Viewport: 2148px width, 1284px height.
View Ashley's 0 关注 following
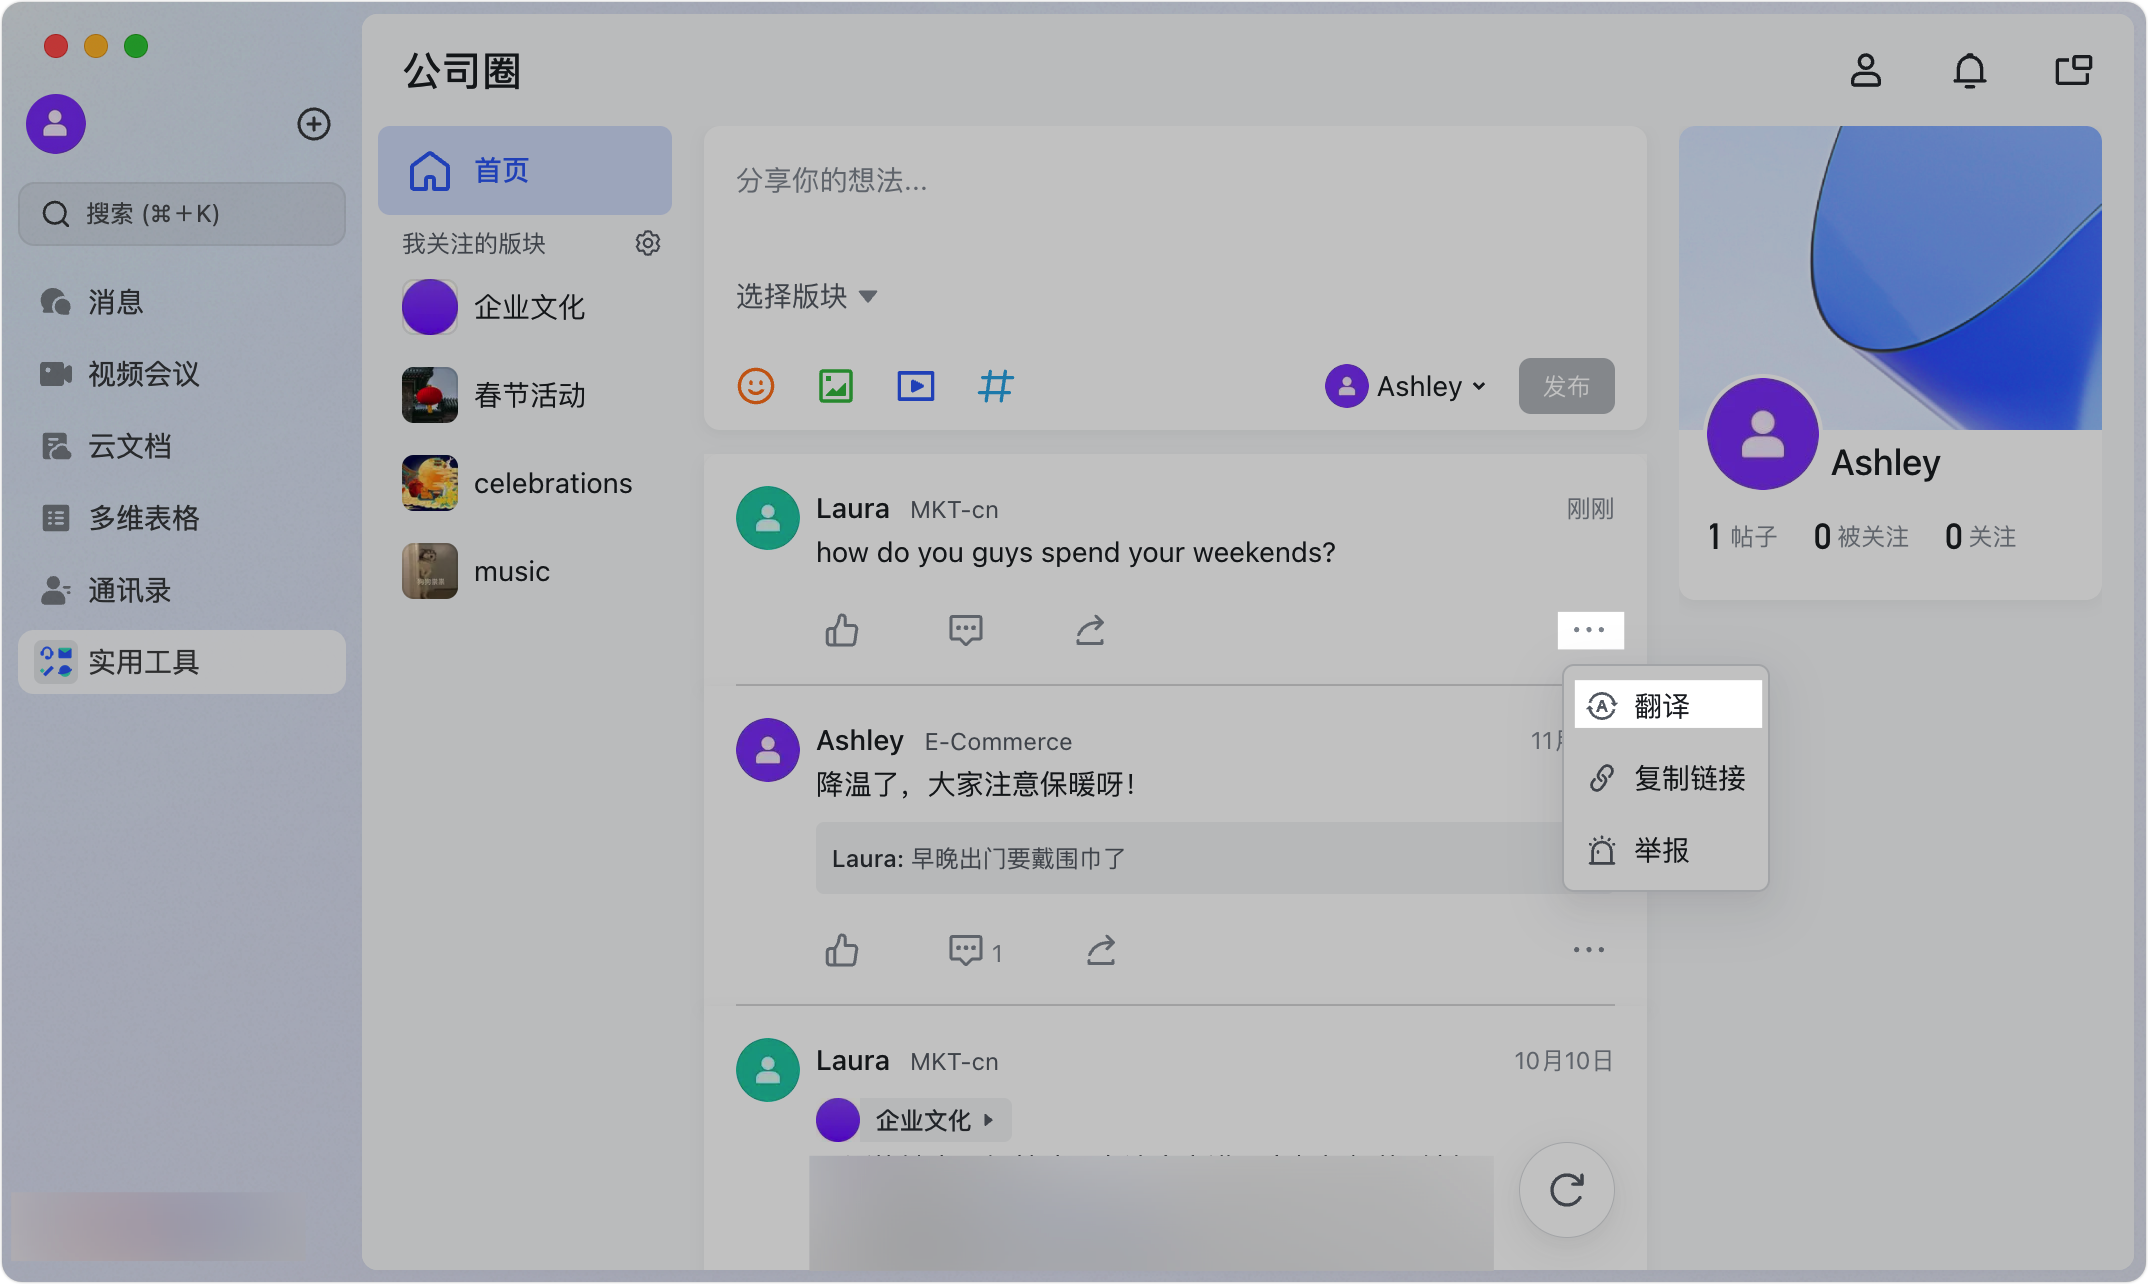pyautogui.click(x=1981, y=537)
